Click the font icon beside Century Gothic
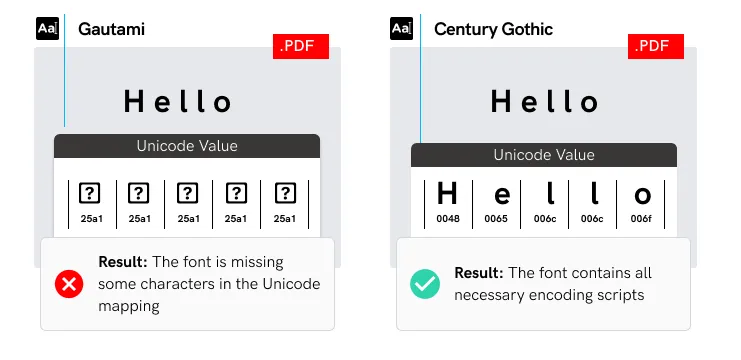The width and height of the screenshot is (741, 360). 401,28
